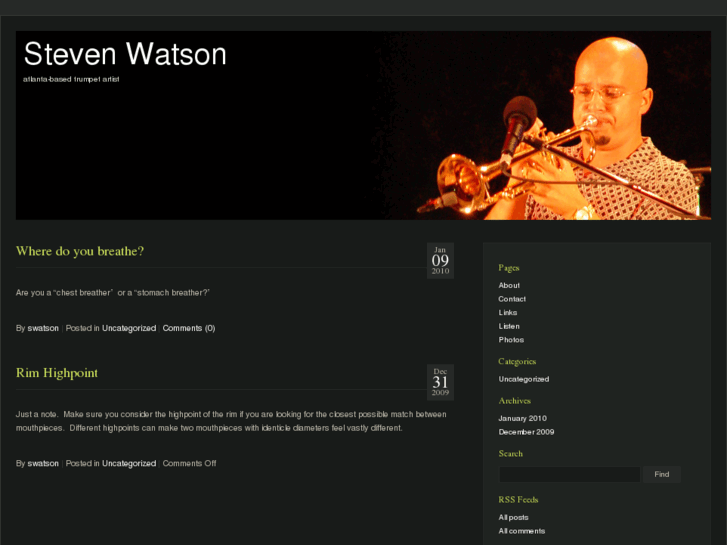Open the All posts RSS feed

[x=513, y=517]
